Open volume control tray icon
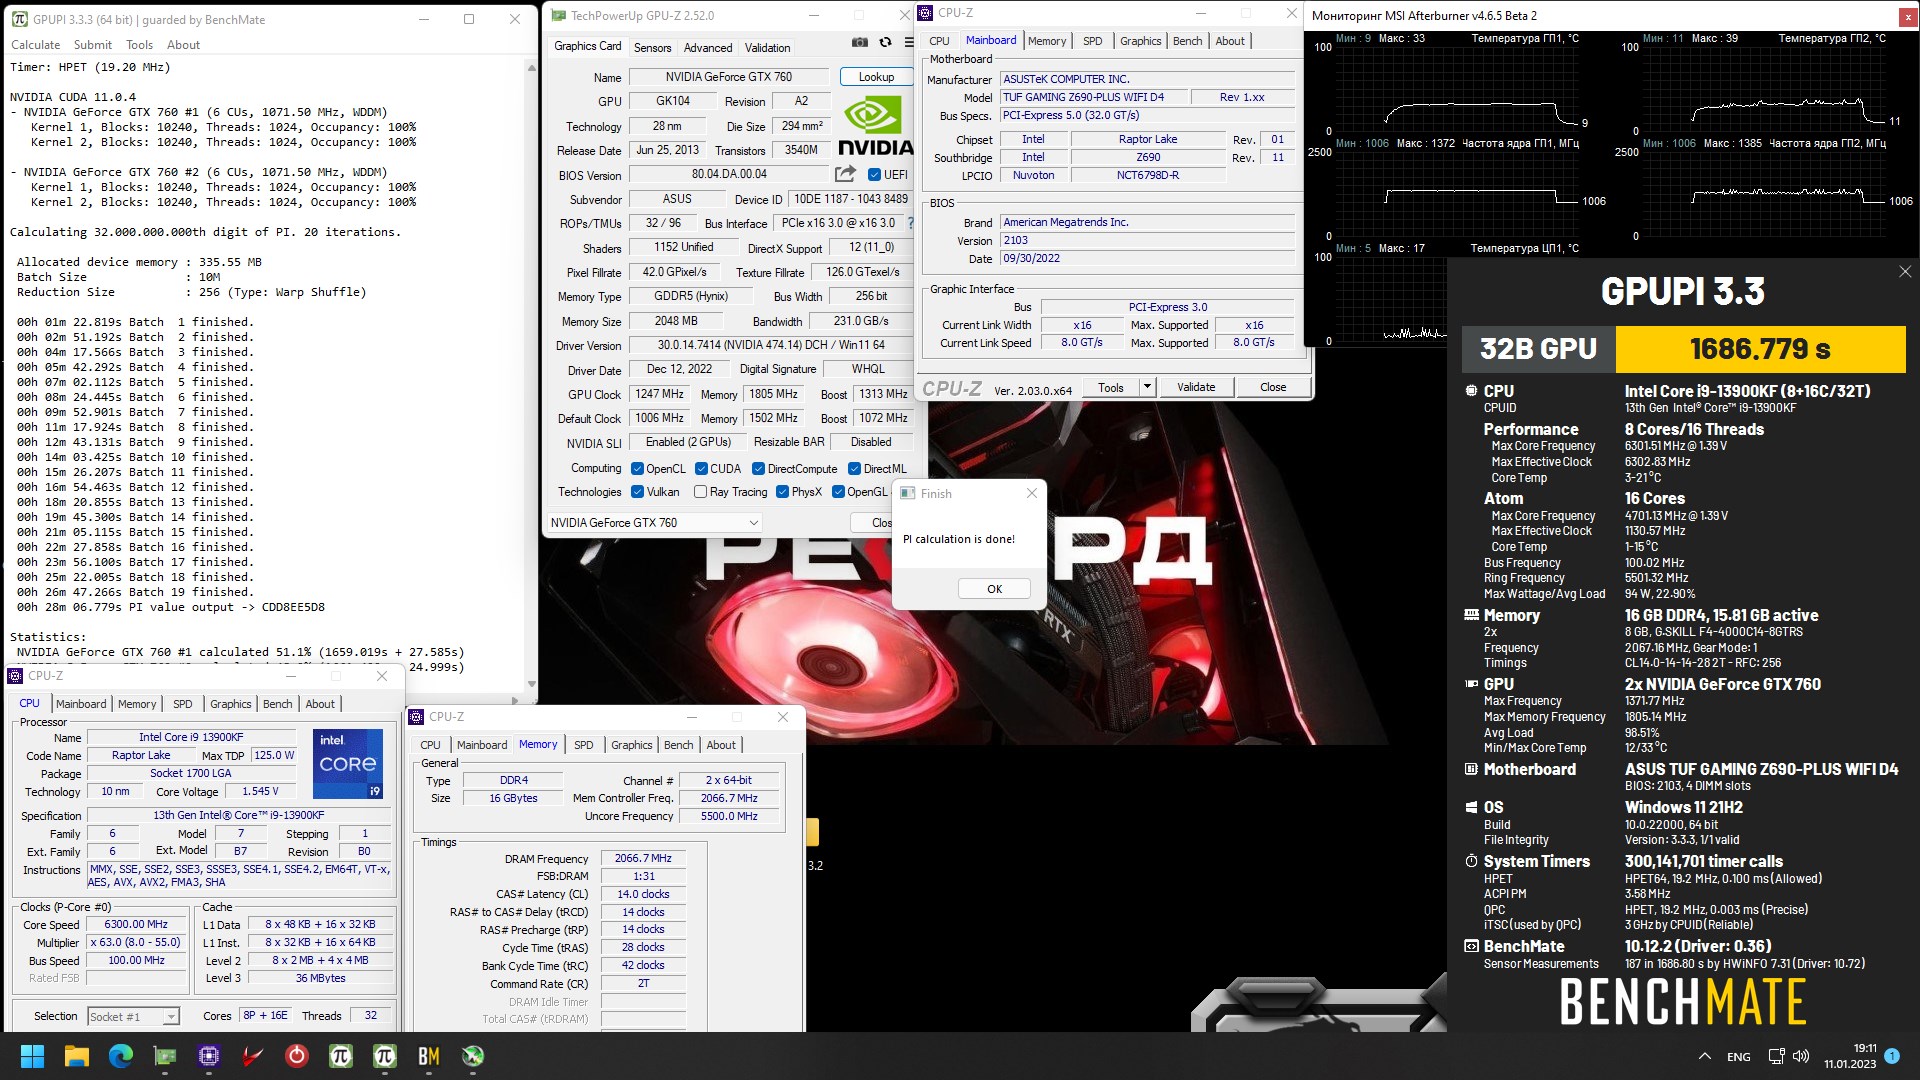Screen dimensions: 1920x1080 point(1801,1056)
